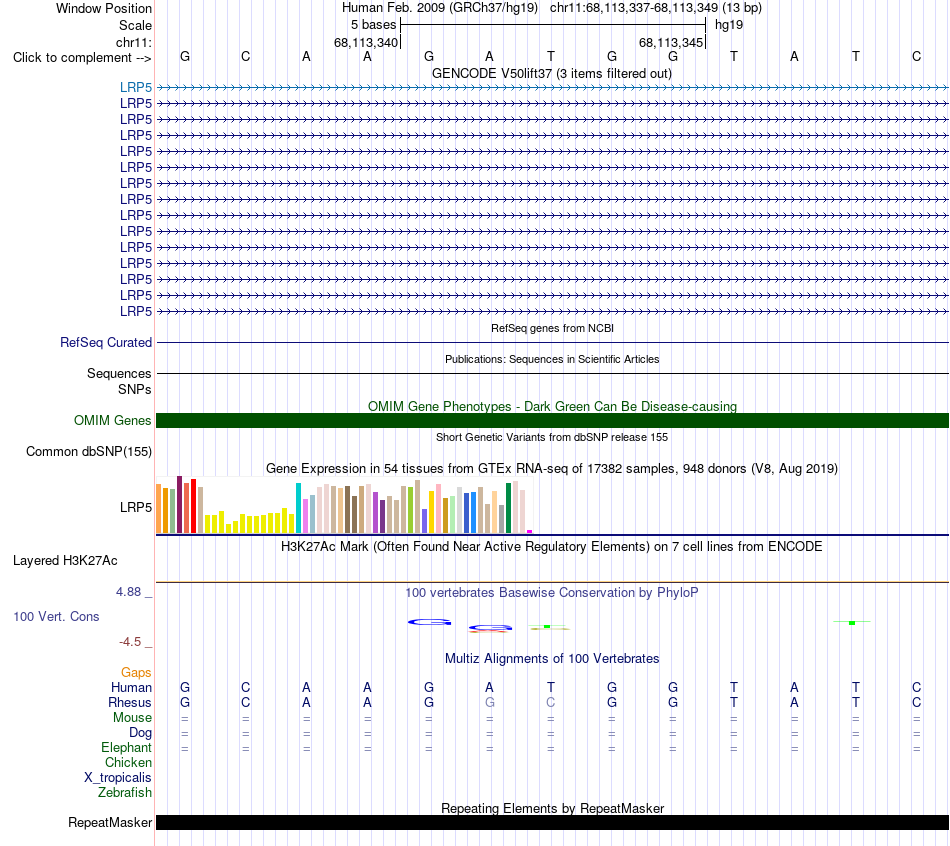Click the 68,113,340 position marker
The height and width of the screenshot is (846, 950).
coord(366,42)
